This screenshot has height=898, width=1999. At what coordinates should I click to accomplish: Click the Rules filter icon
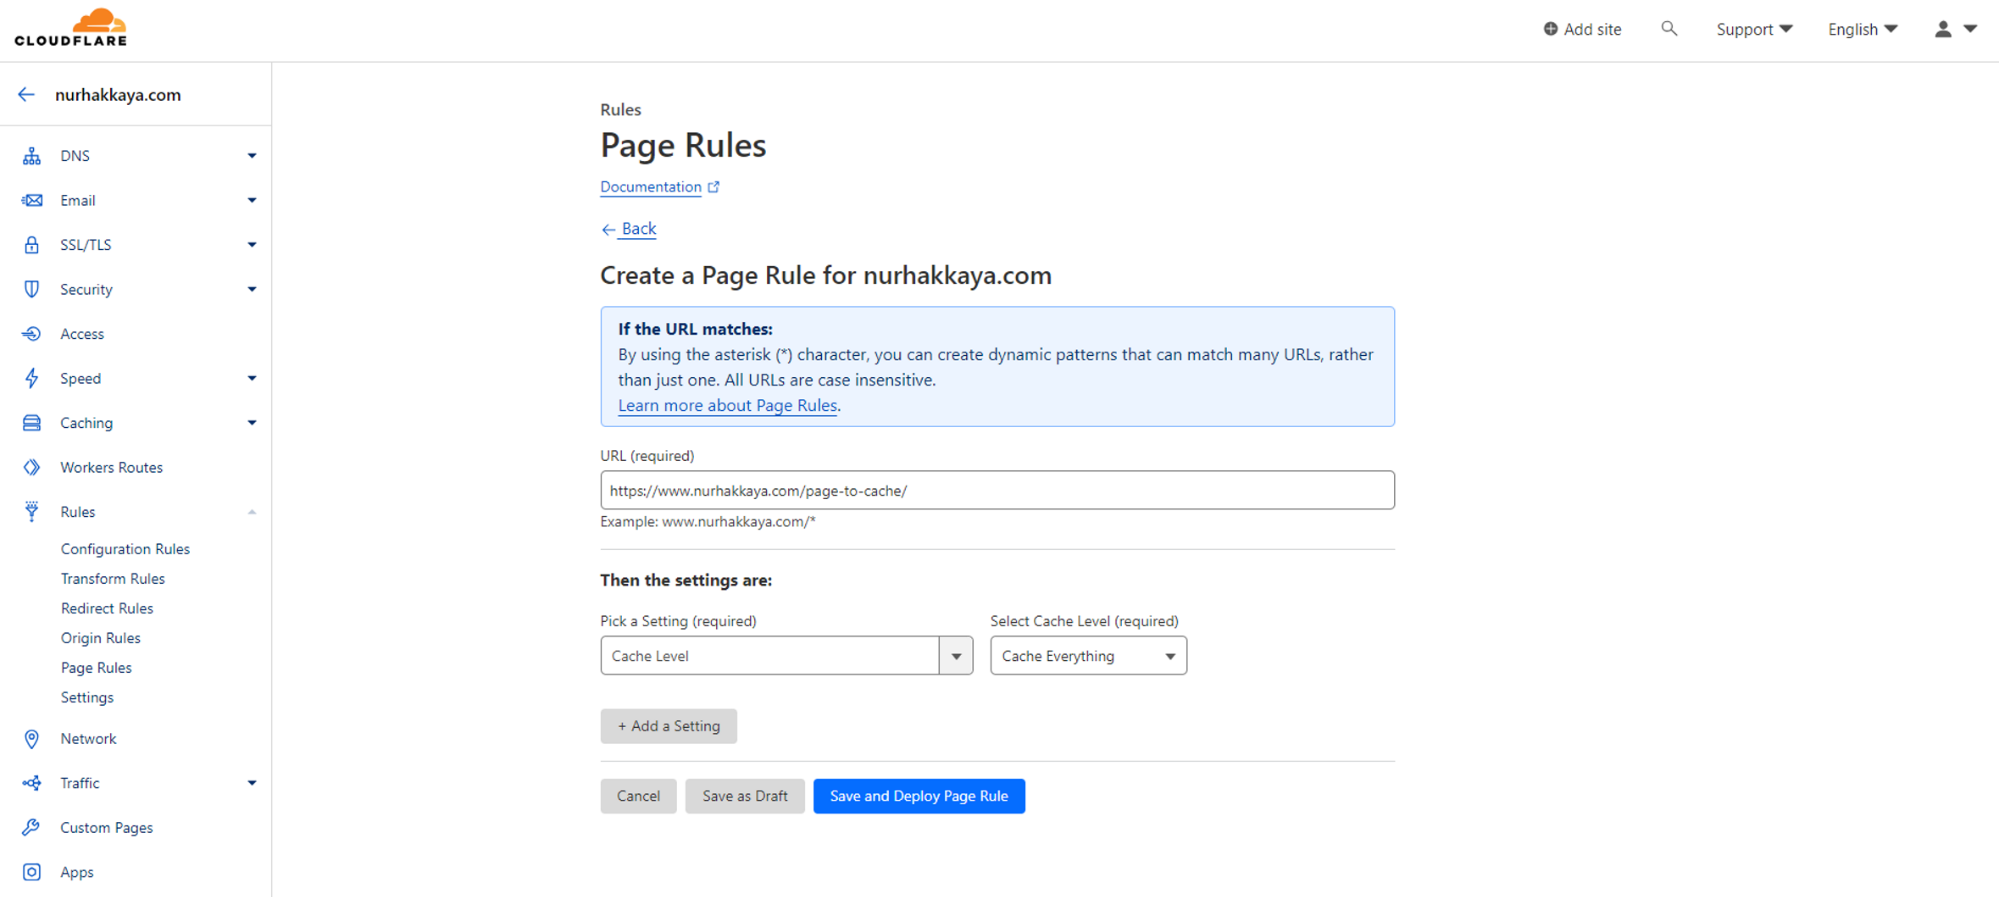point(32,512)
